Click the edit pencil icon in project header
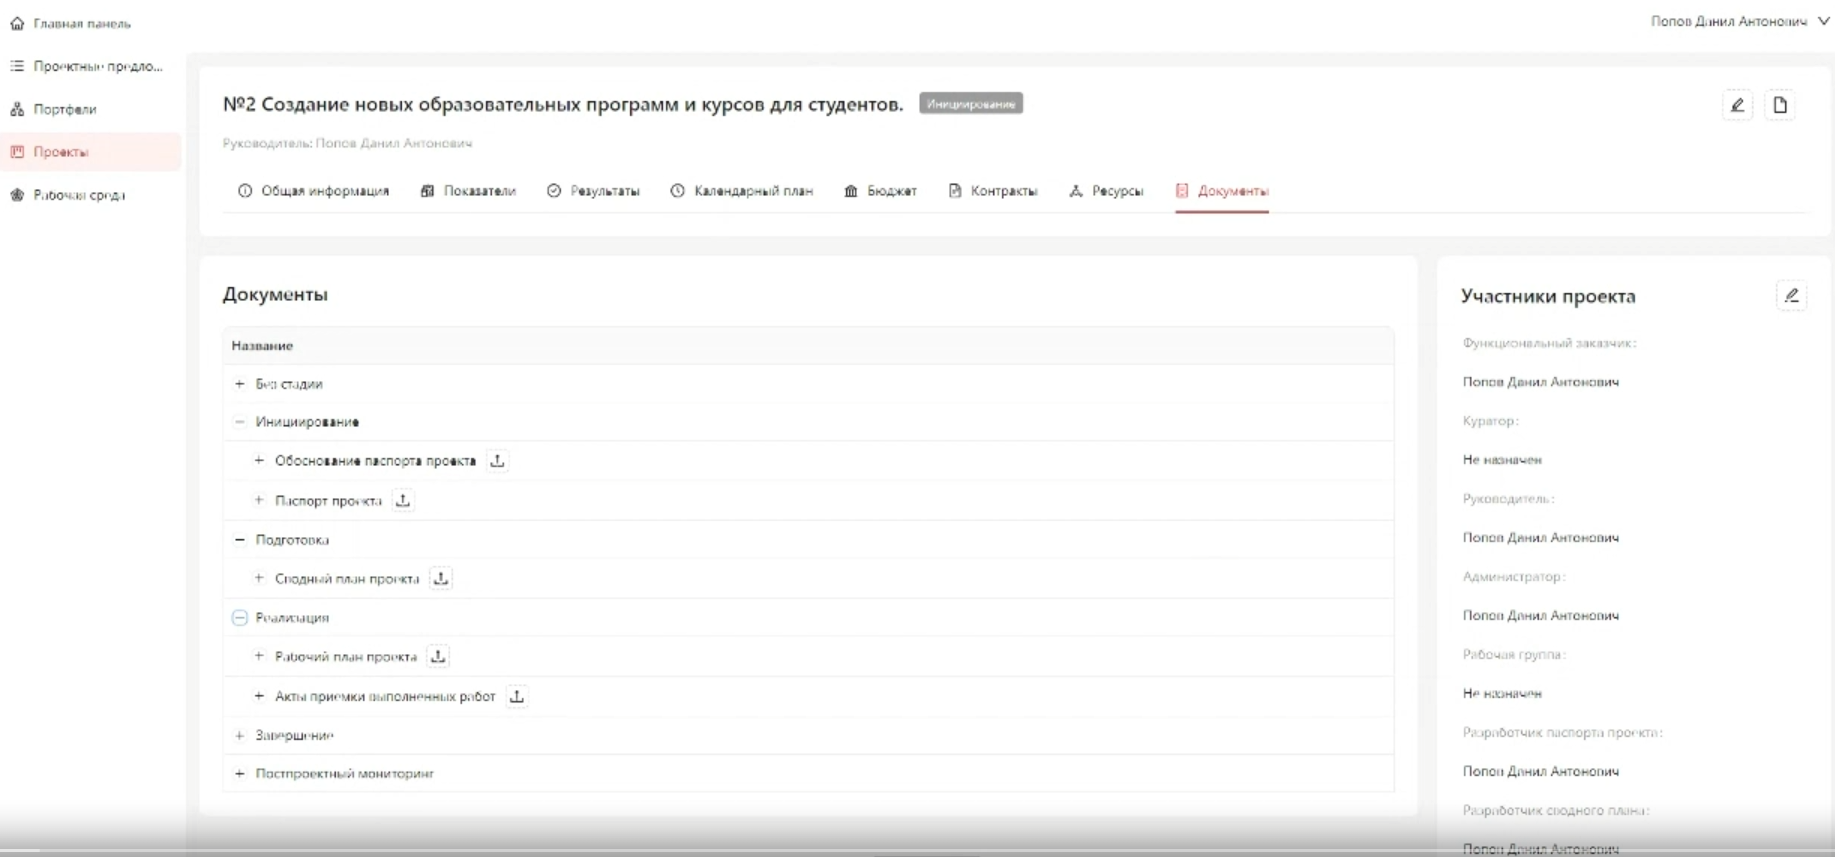Viewport: 1835px width, 857px height. coord(1738,105)
